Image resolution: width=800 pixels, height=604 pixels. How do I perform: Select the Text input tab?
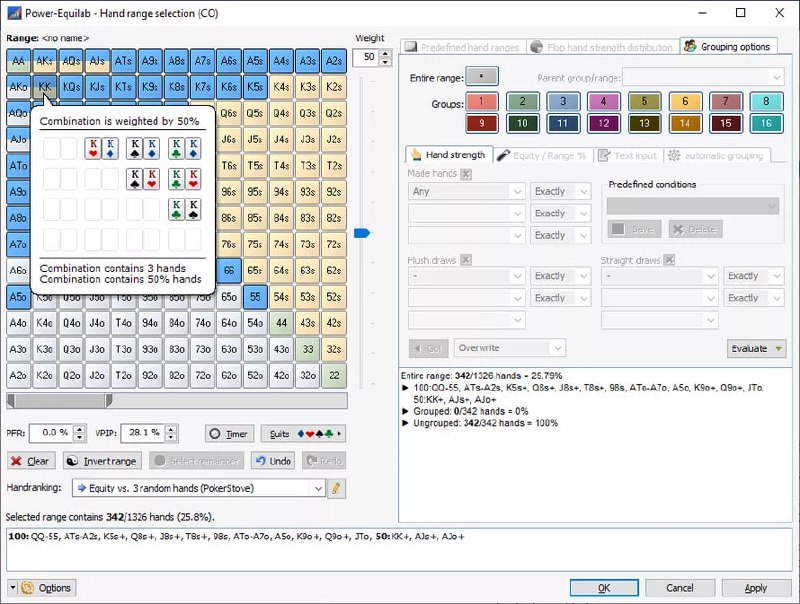629,156
